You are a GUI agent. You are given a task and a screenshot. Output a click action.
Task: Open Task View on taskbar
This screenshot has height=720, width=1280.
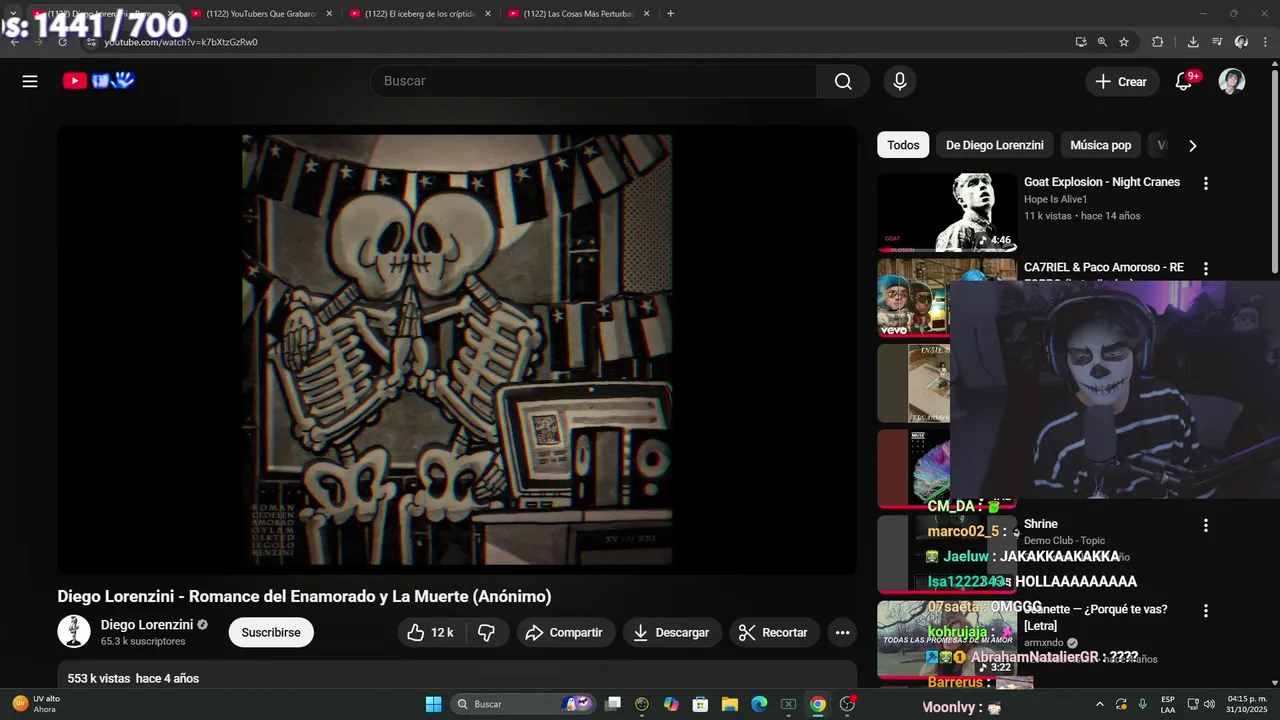tap(613, 704)
